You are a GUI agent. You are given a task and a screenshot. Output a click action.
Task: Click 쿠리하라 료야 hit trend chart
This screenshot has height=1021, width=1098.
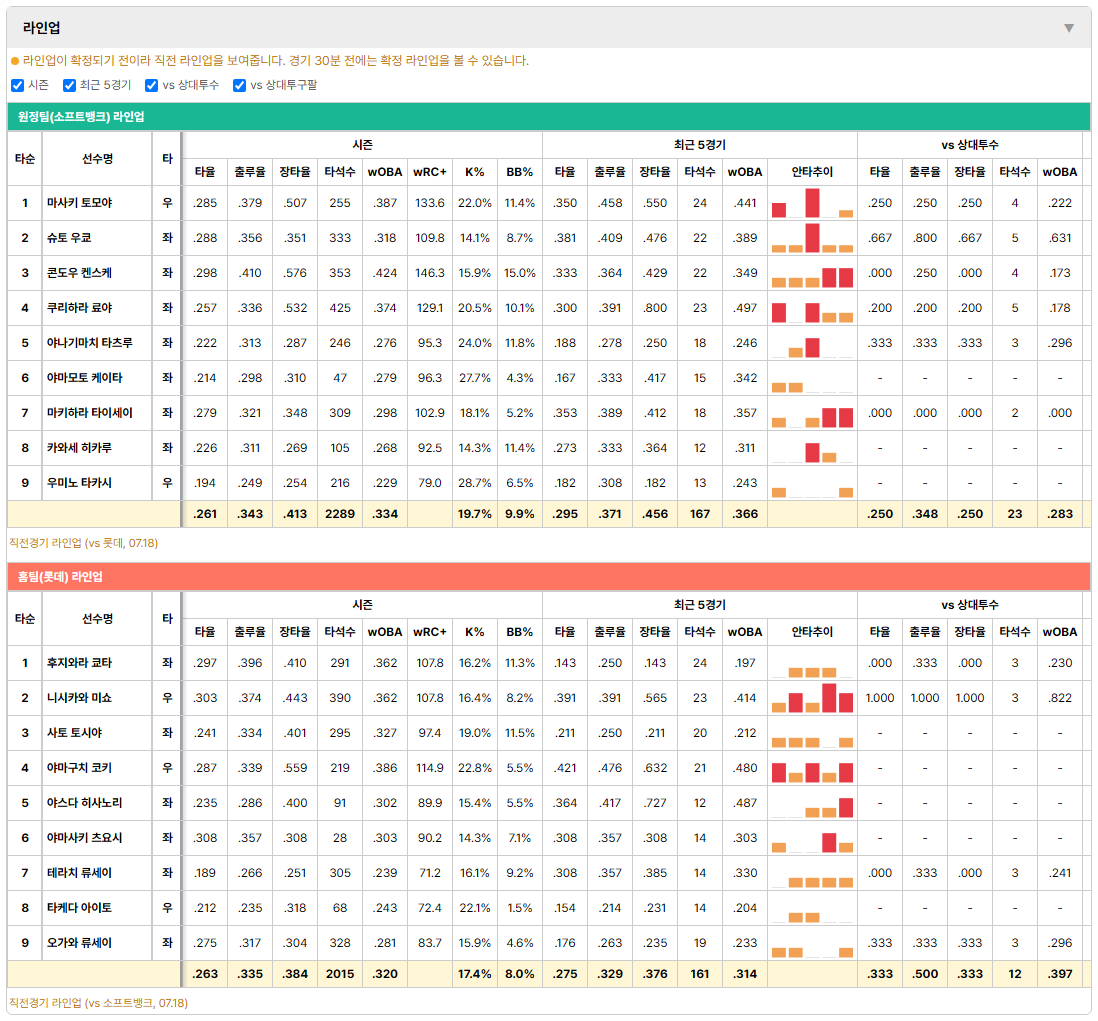tap(812, 308)
